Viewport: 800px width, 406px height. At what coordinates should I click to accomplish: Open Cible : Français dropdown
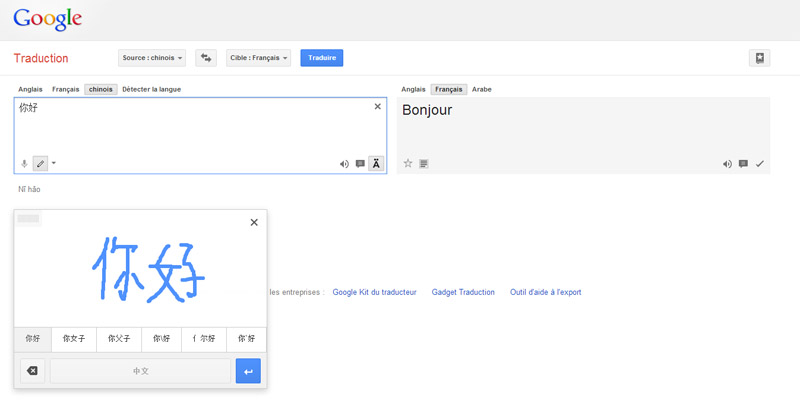pos(259,58)
